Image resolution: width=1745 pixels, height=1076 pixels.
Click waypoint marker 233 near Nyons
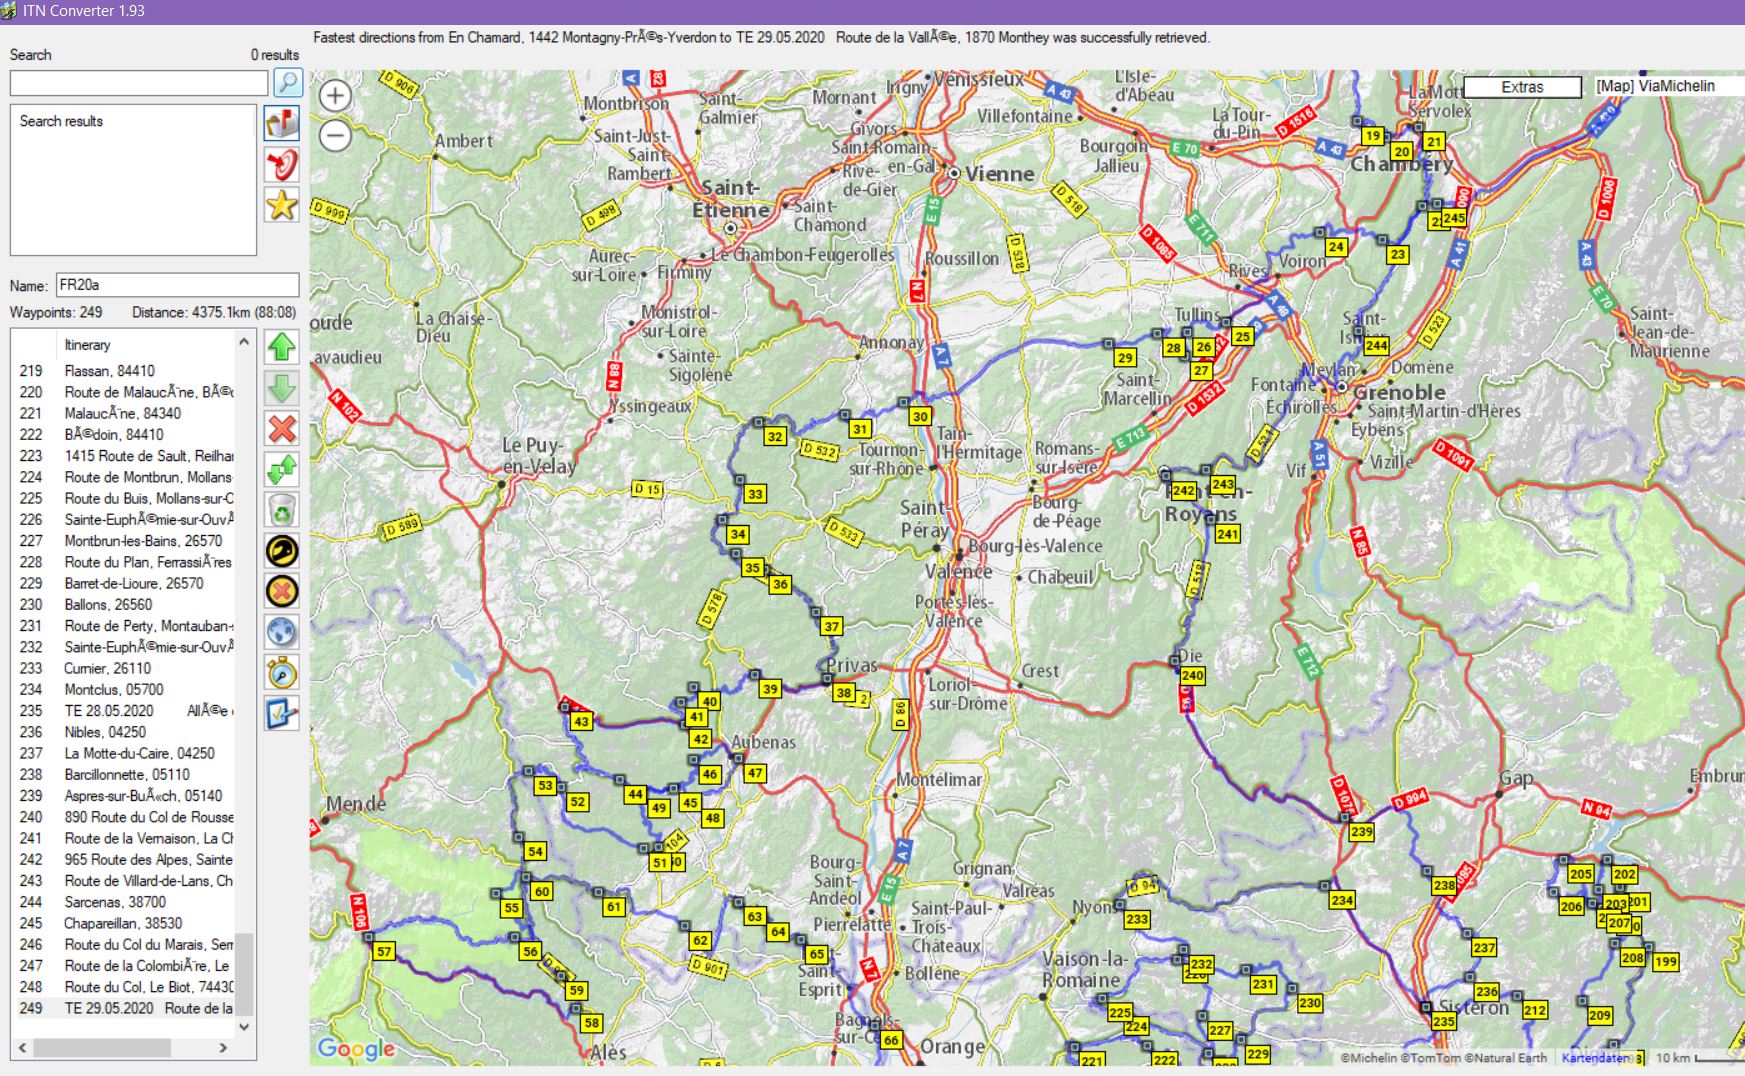click(x=1137, y=919)
